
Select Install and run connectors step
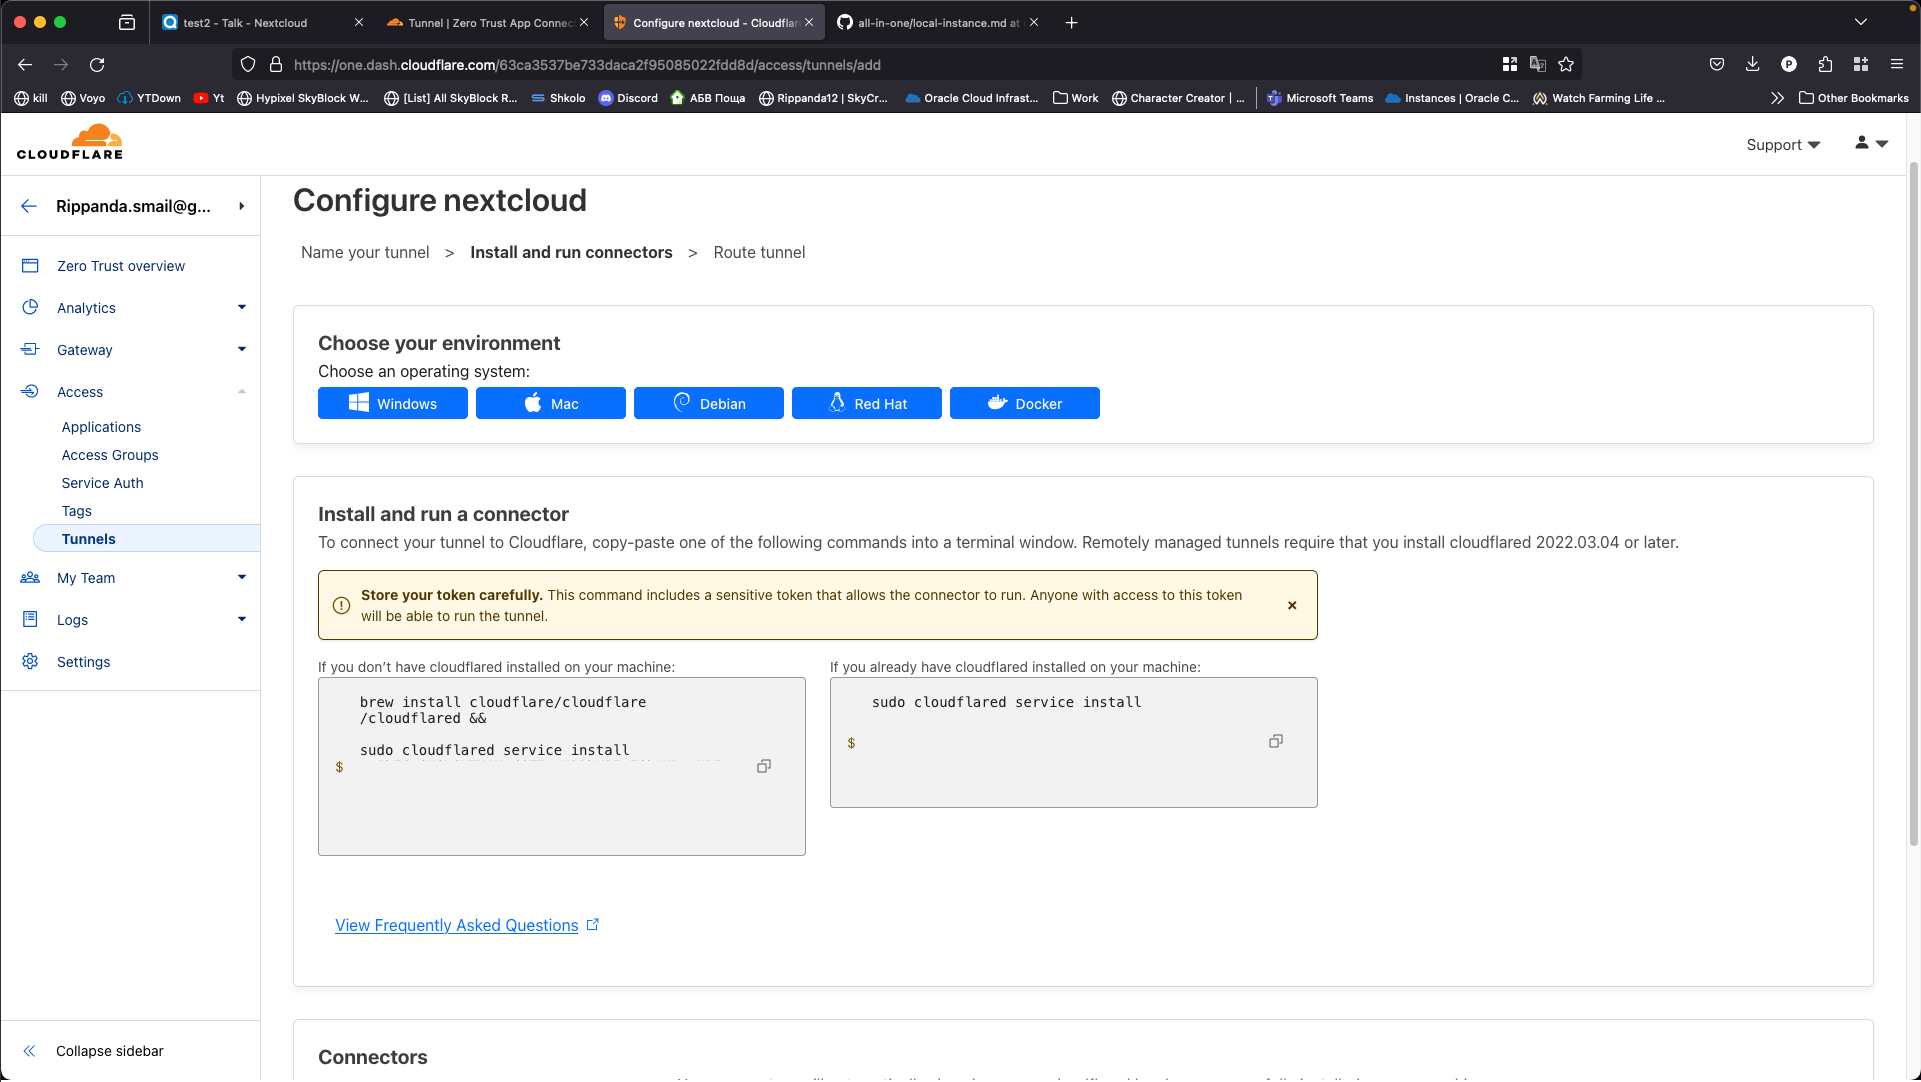tap(571, 252)
